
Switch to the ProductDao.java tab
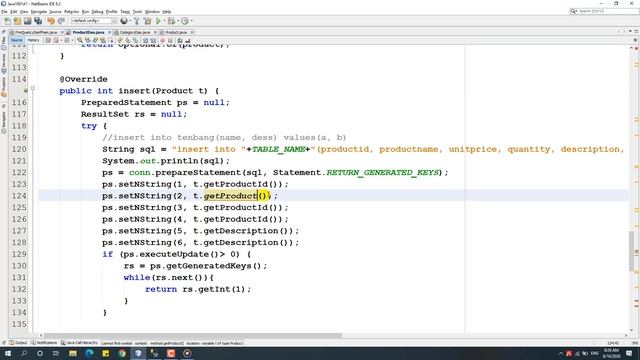coord(88,32)
